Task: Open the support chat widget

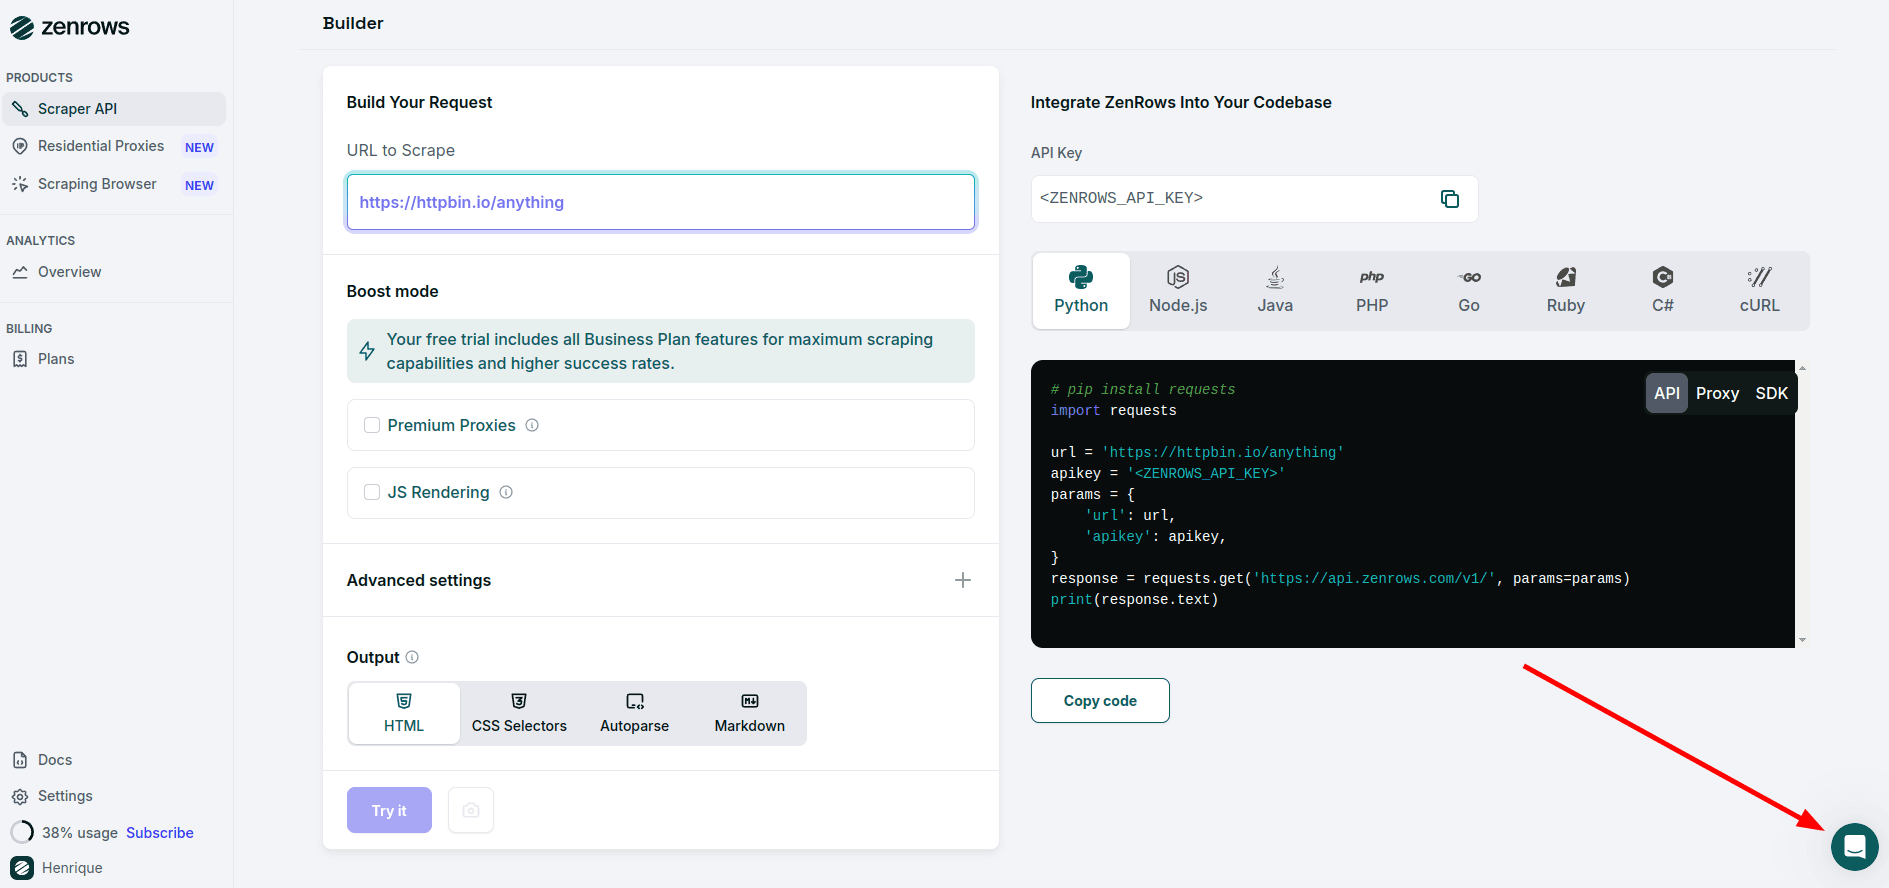Action: click(x=1855, y=847)
